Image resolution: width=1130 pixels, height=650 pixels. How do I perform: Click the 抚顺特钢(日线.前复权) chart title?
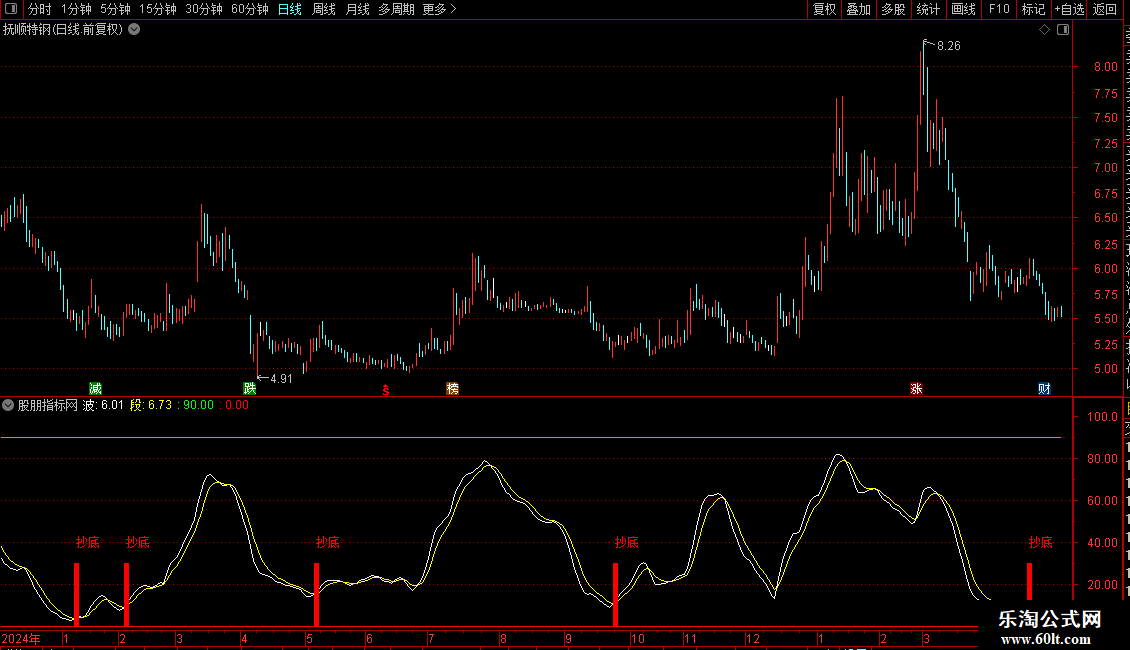pos(63,30)
